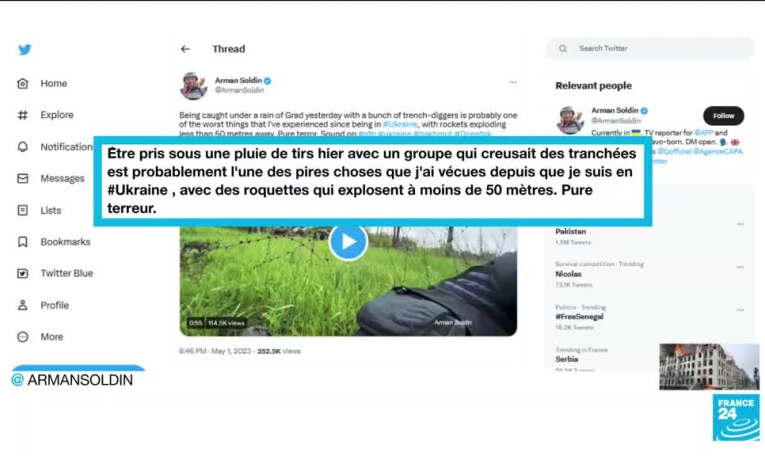Open the Explore hashtag icon
Viewport: 765px width, 456px height.
tap(22, 115)
